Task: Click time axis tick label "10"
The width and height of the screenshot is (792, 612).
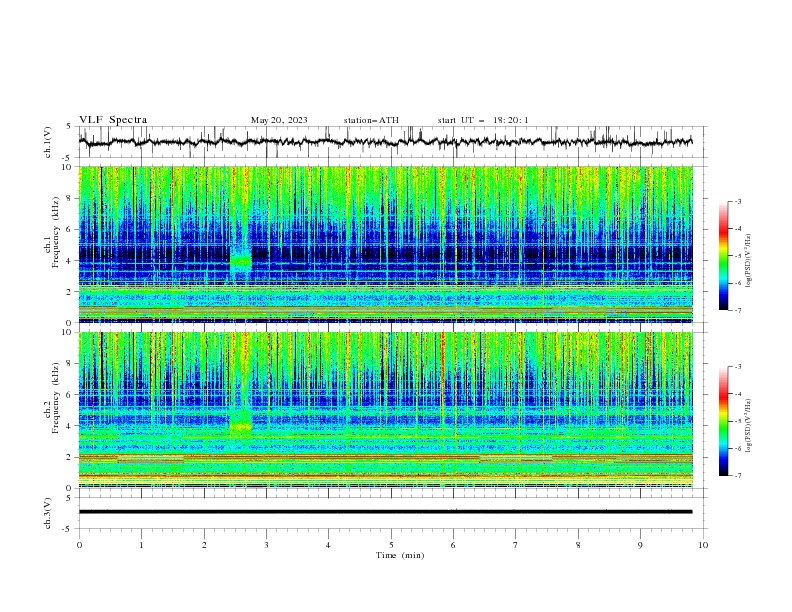Action: coord(703,545)
